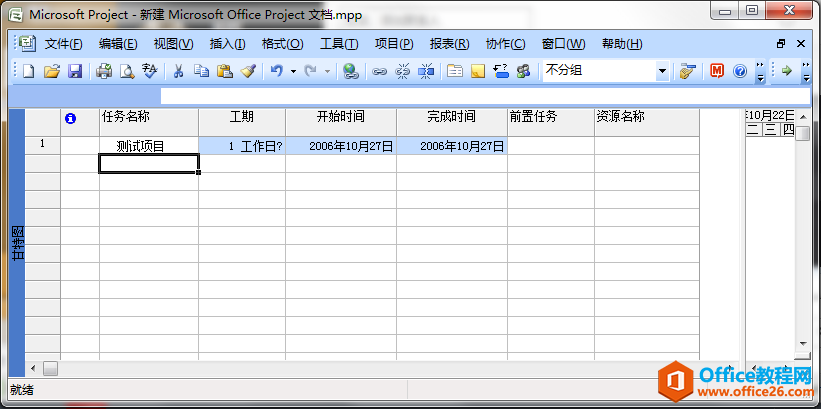Open the 格式(O) menu

click(282, 44)
